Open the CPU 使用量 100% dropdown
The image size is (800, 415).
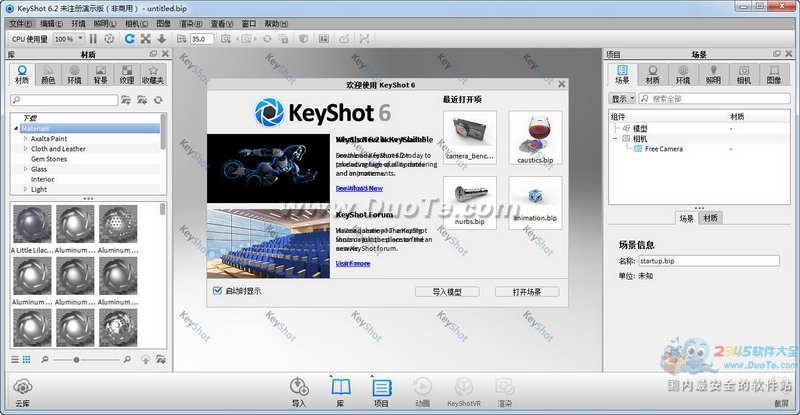pos(68,39)
